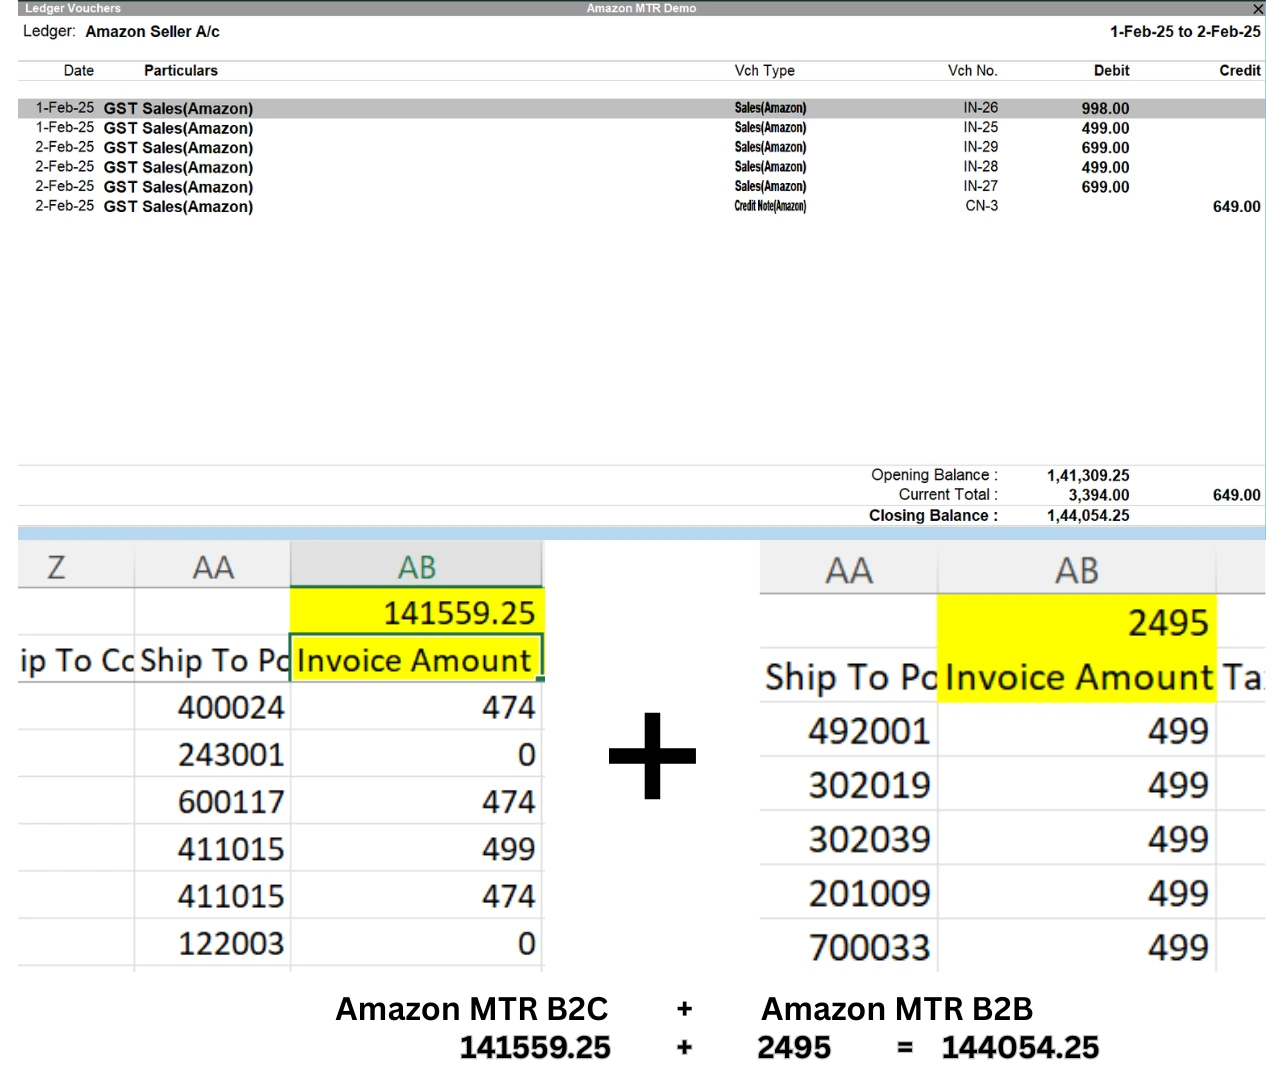Click the Invoice Amount header cell

415,660
